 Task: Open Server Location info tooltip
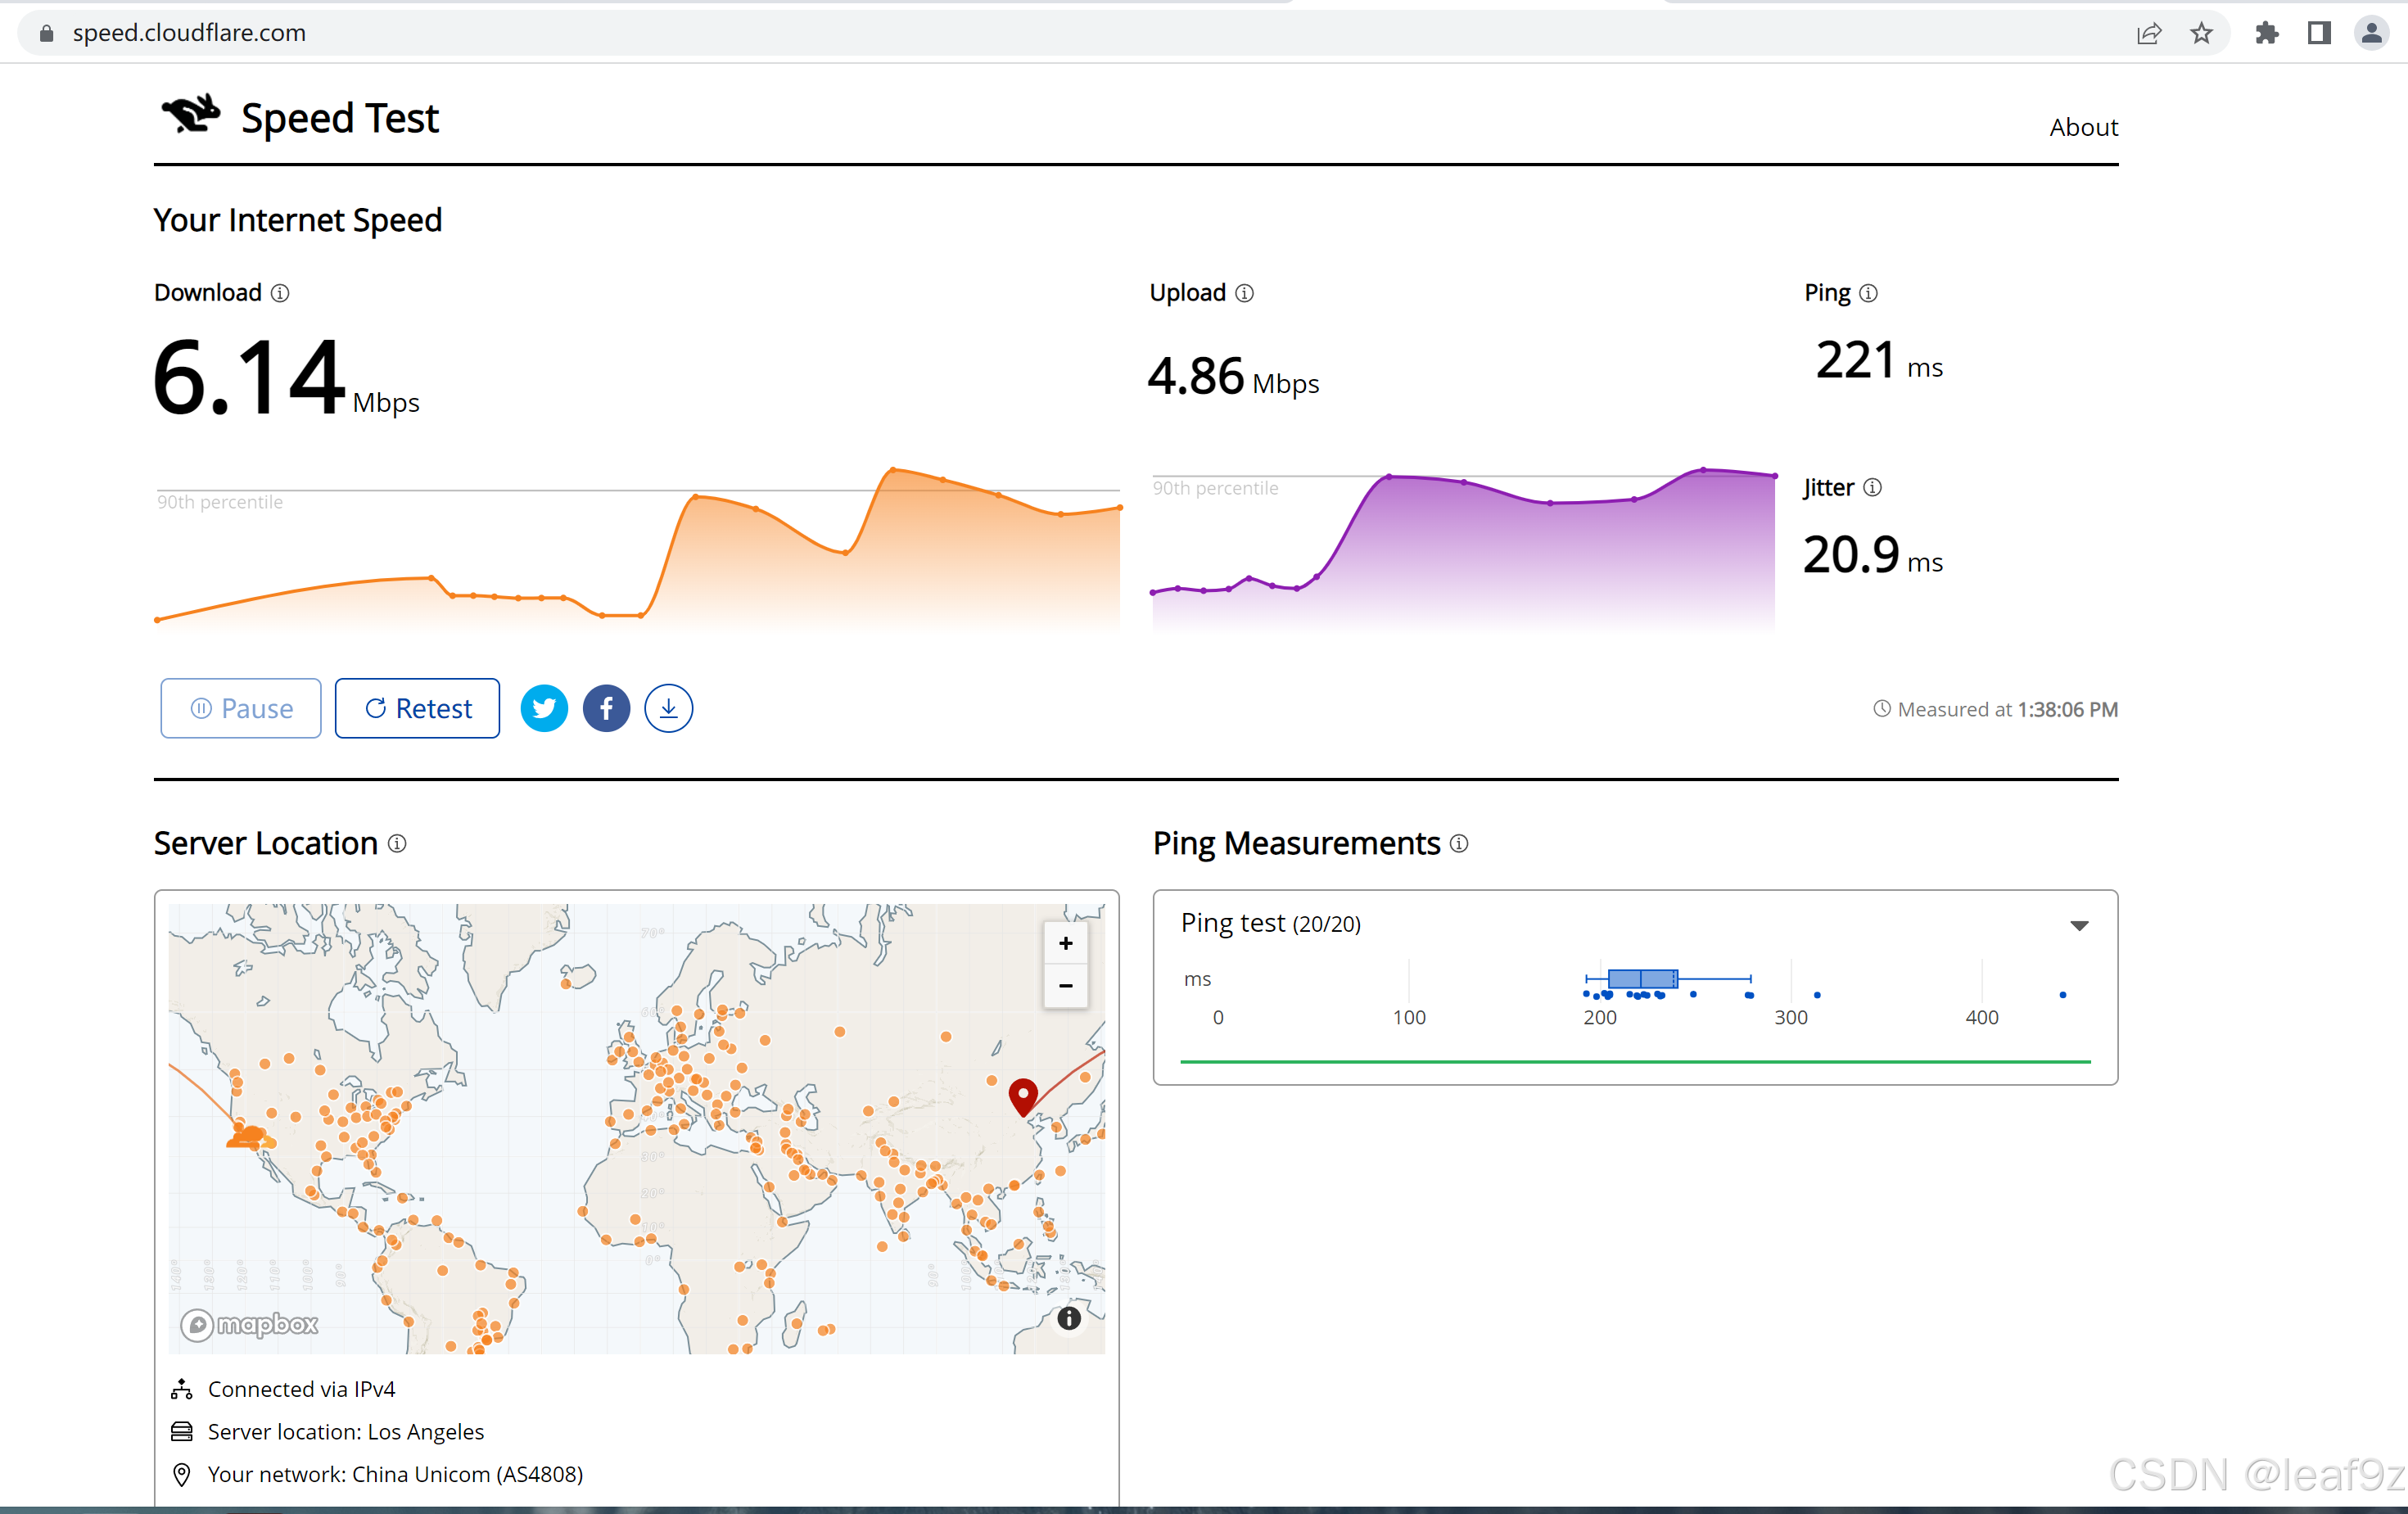(x=397, y=843)
